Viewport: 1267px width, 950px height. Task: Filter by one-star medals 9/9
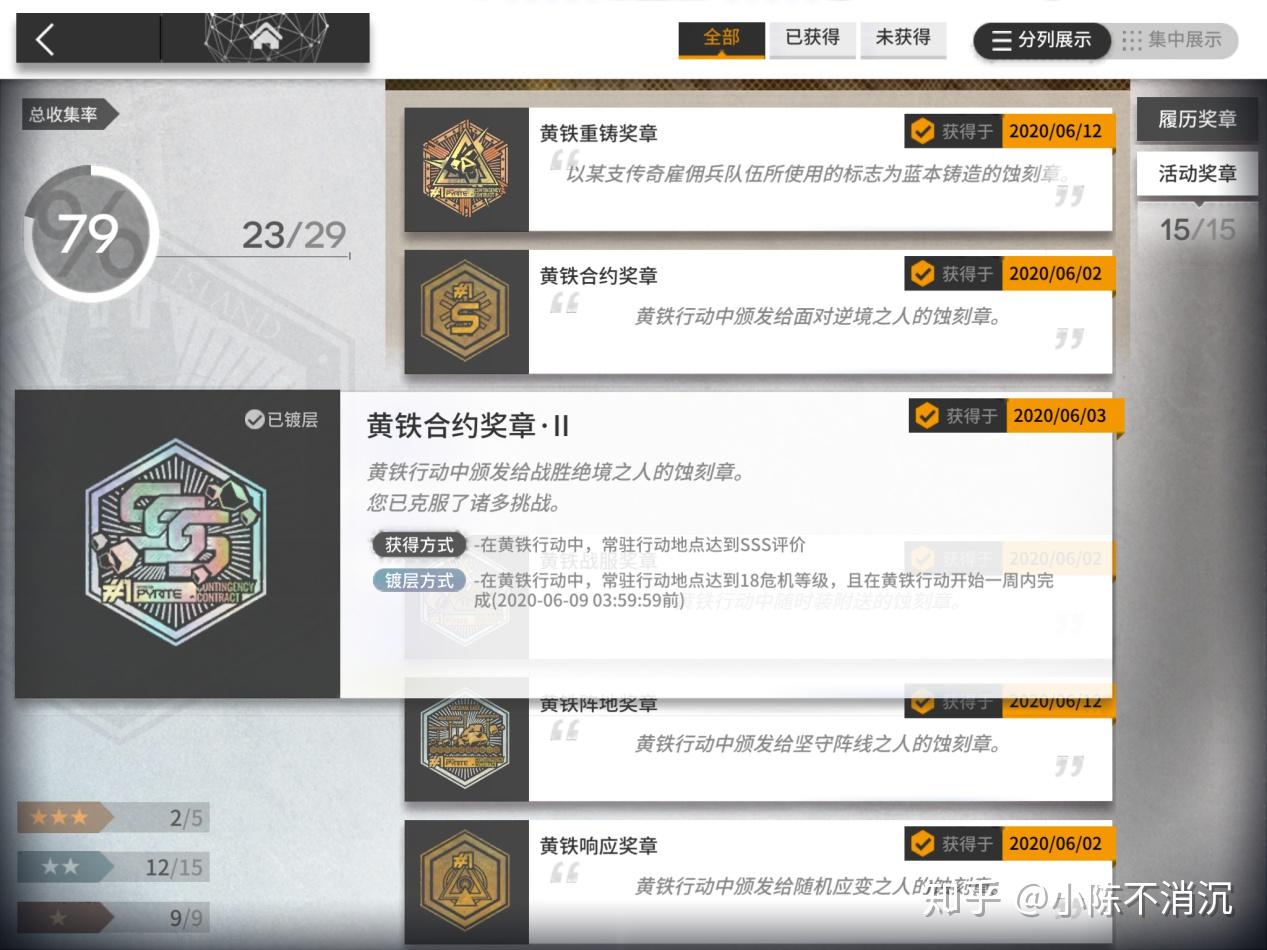click(x=112, y=917)
